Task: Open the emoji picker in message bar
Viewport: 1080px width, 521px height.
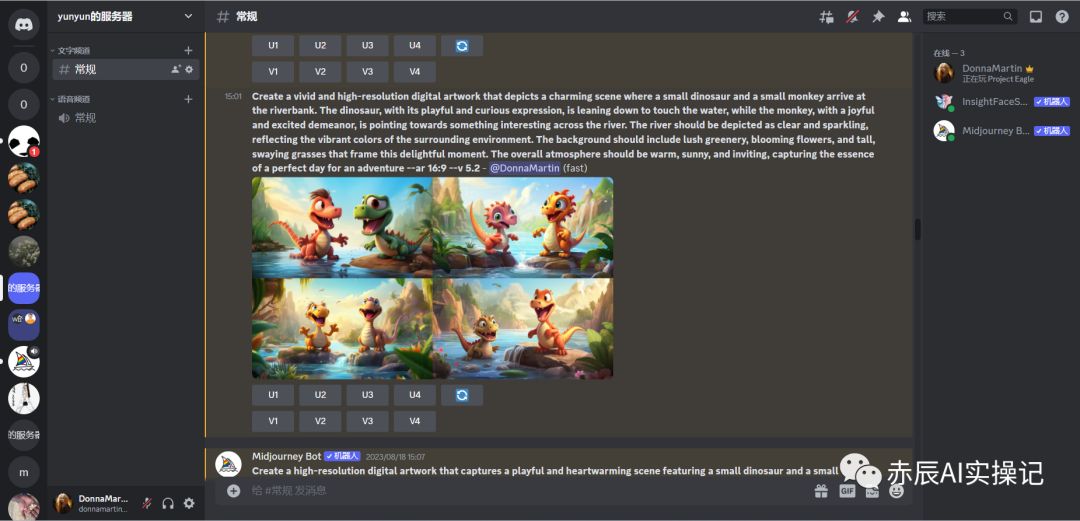Action: click(896, 491)
